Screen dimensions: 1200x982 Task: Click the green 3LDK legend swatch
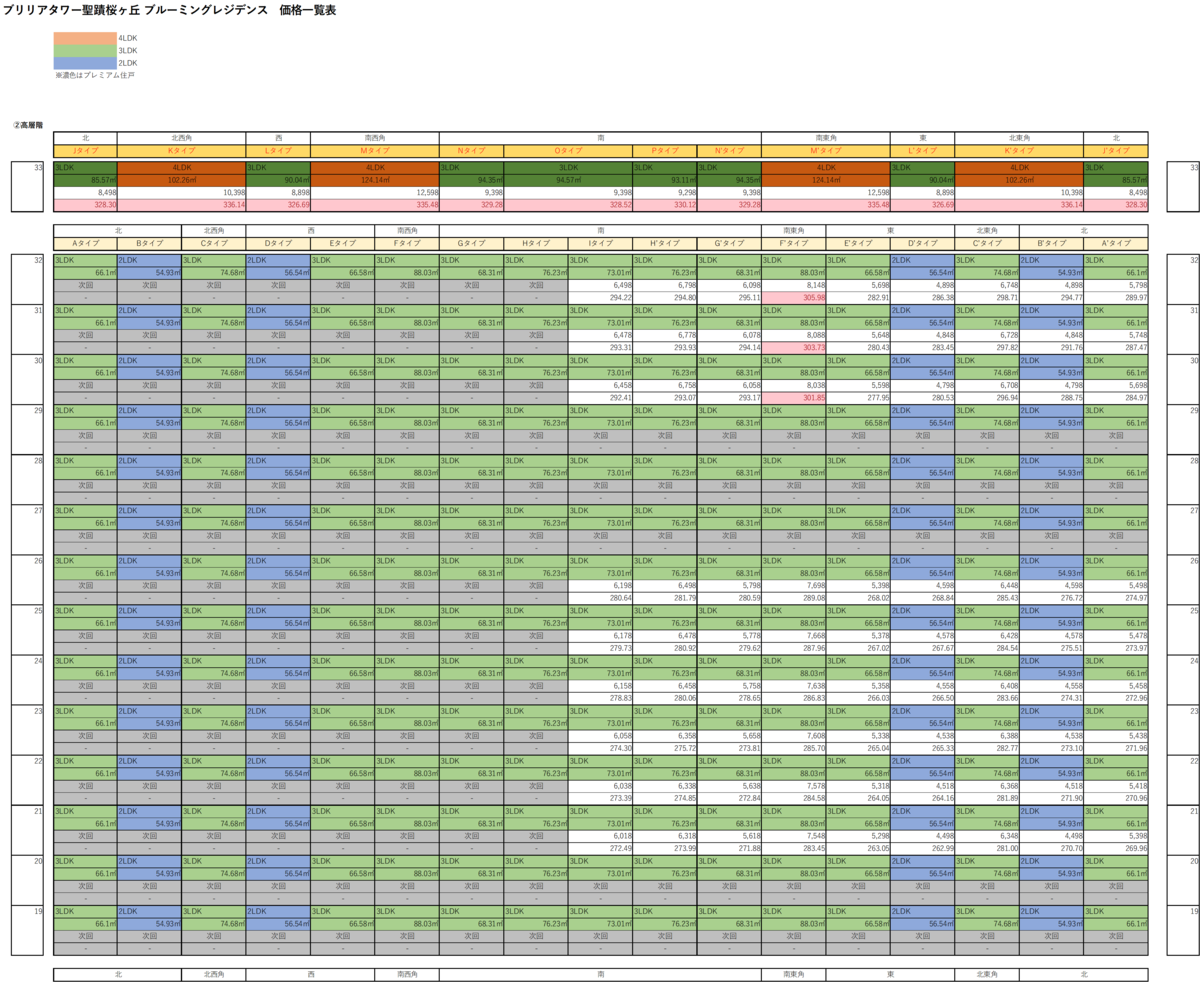[86, 50]
